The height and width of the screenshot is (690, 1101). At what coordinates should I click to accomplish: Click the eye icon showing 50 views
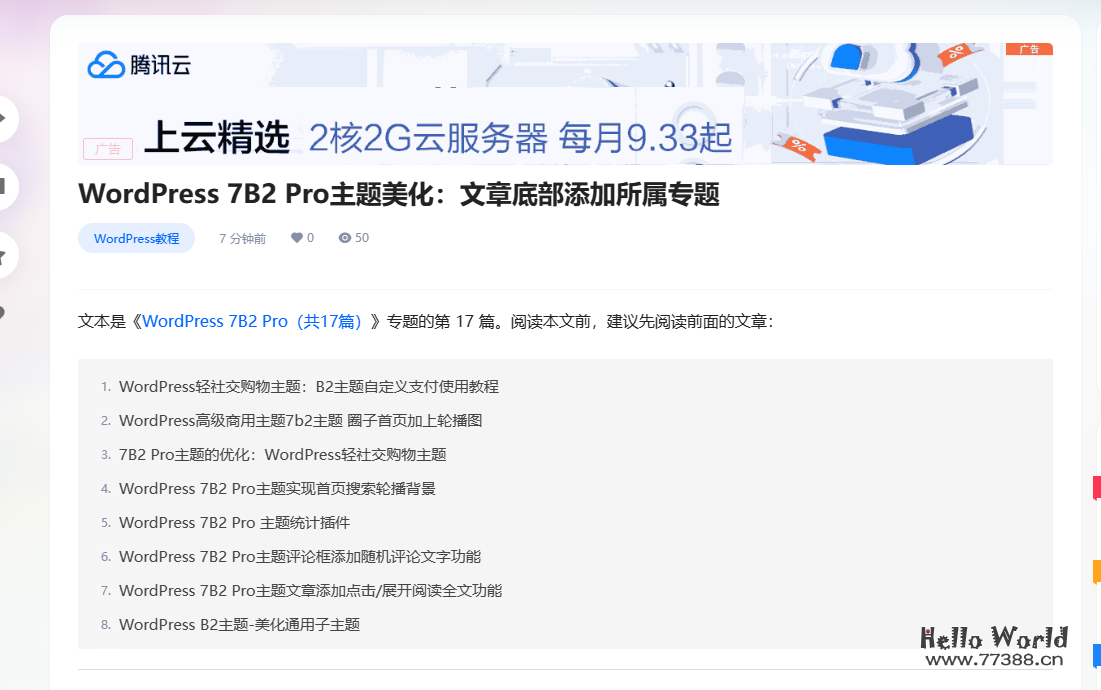click(343, 237)
